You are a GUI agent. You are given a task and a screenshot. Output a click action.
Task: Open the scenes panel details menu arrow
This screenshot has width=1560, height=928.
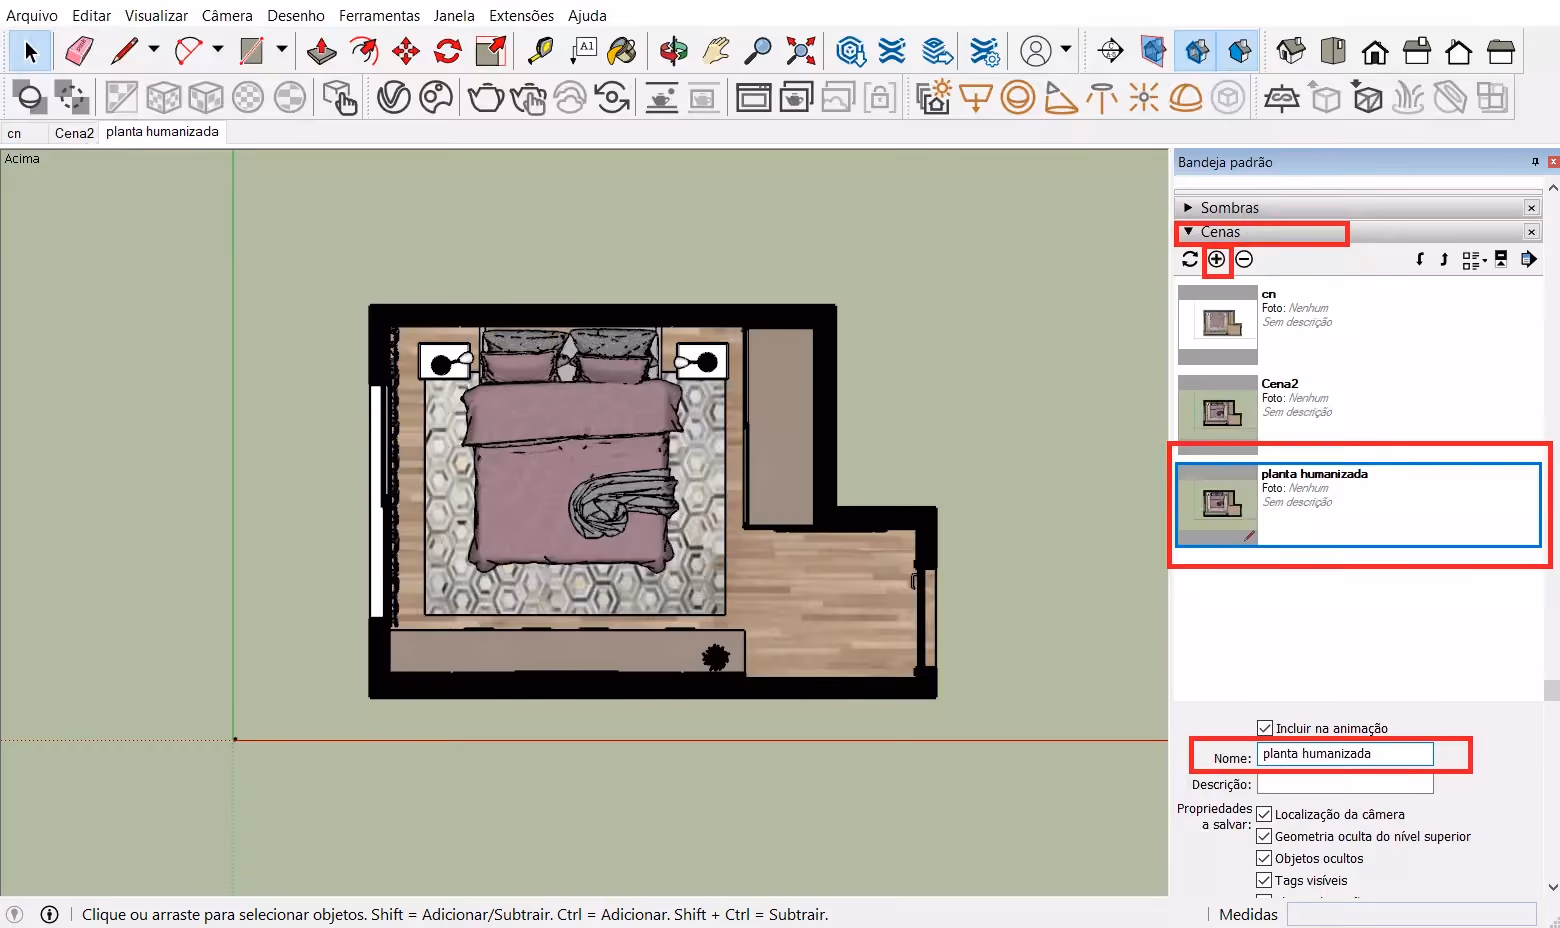[x=1529, y=259]
